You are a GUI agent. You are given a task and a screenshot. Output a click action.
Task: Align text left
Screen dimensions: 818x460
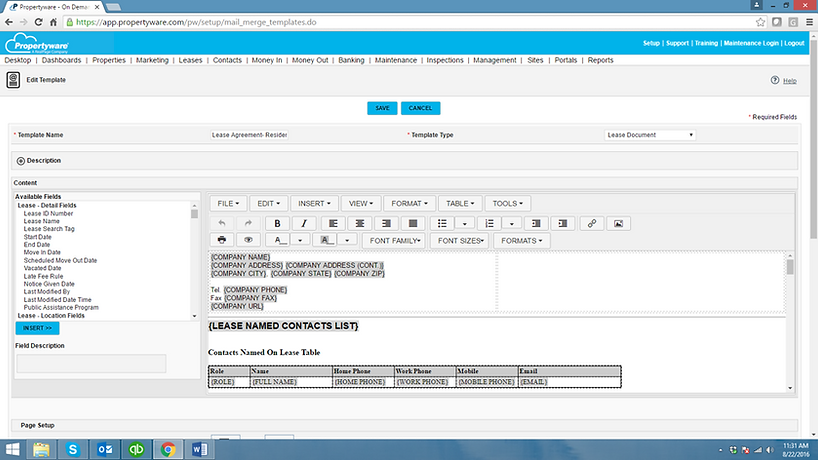point(333,223)
